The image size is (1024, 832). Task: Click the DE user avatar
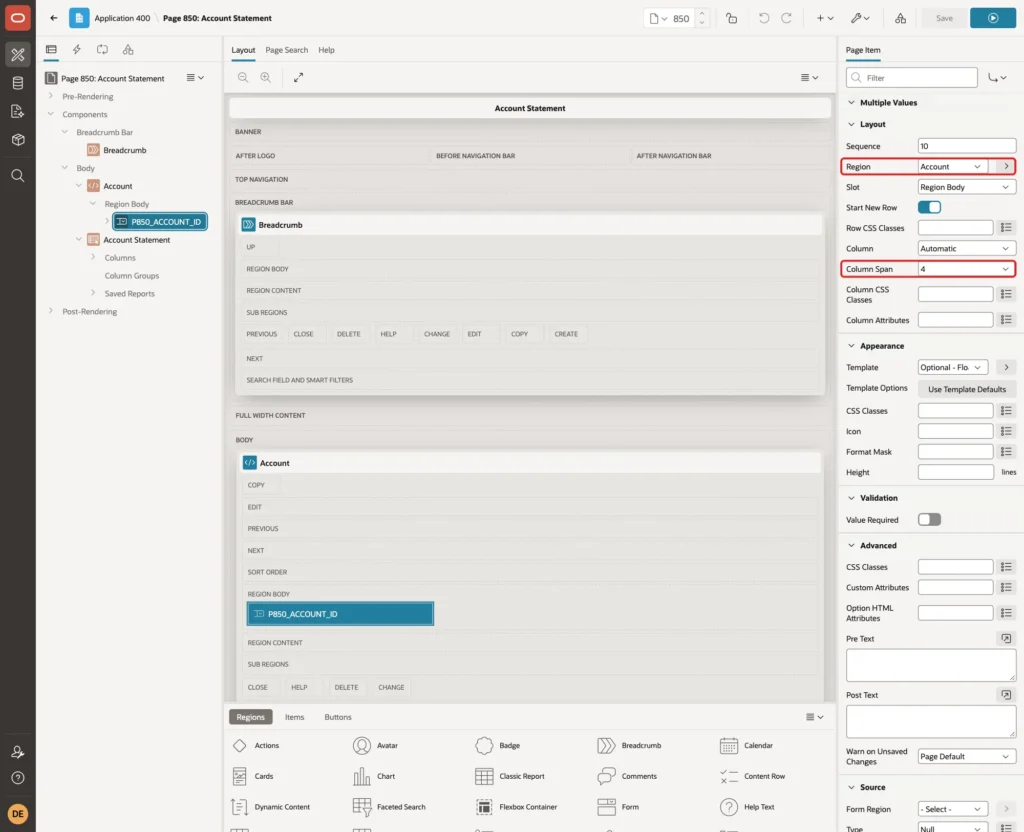[x=18, y=813]
